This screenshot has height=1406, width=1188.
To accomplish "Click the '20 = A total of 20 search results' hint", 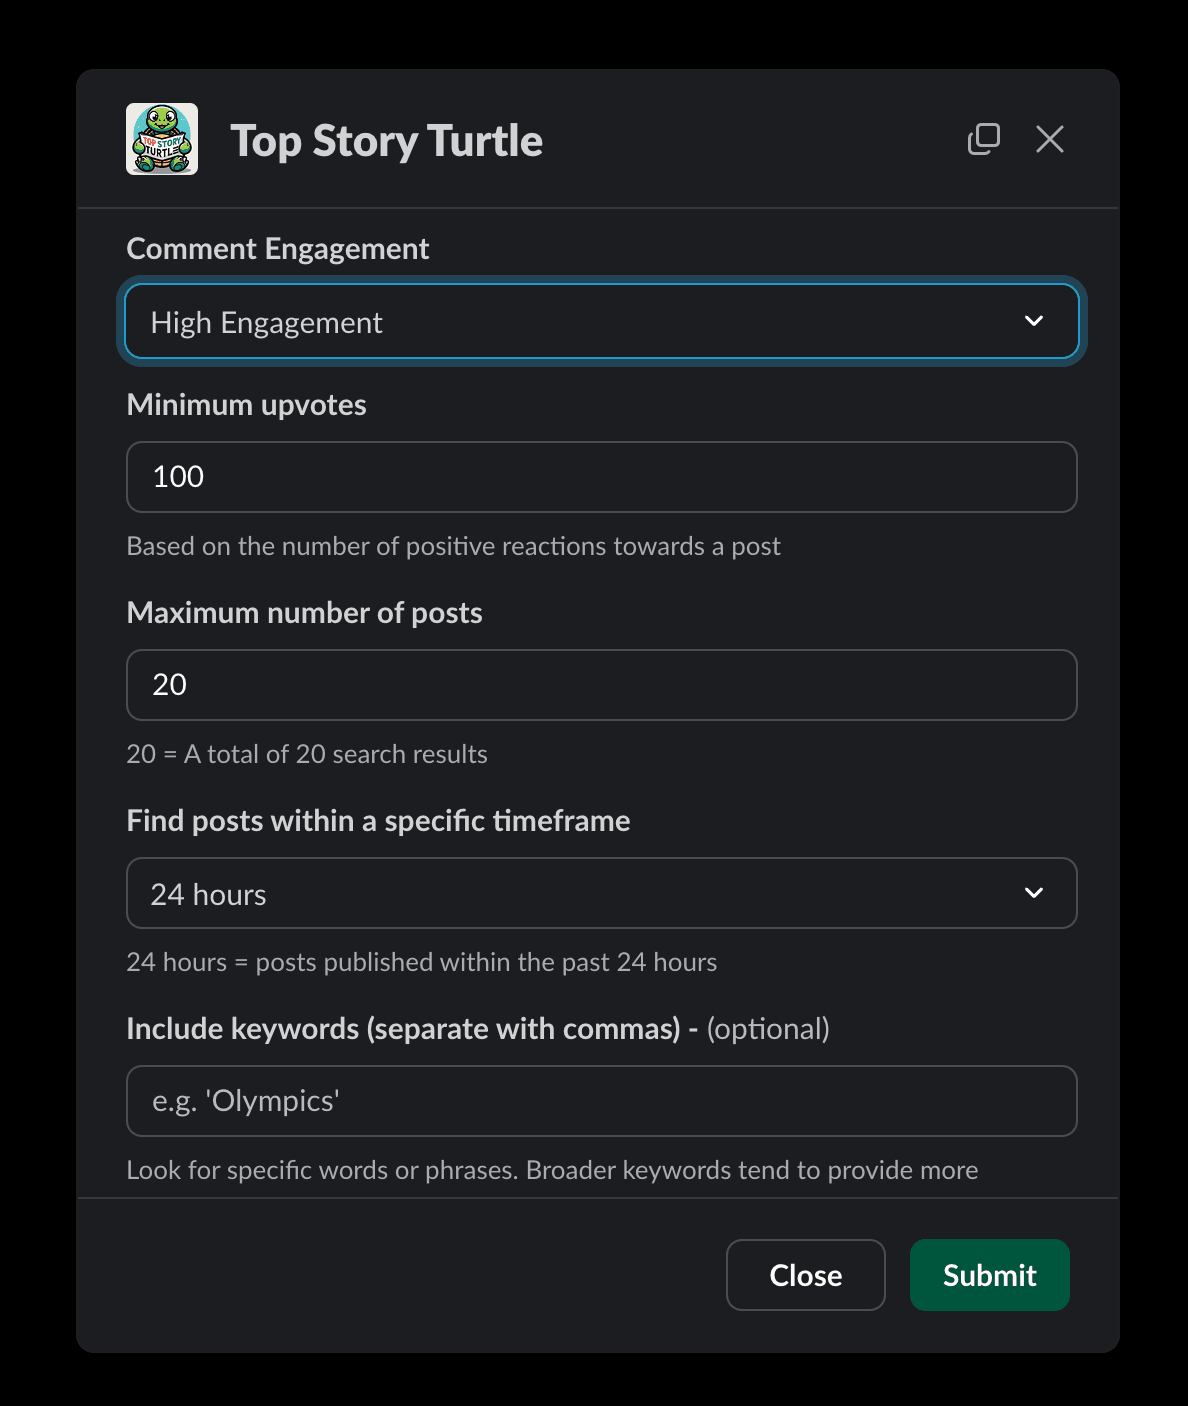I will pyautogui.click(x=307, y=754).
